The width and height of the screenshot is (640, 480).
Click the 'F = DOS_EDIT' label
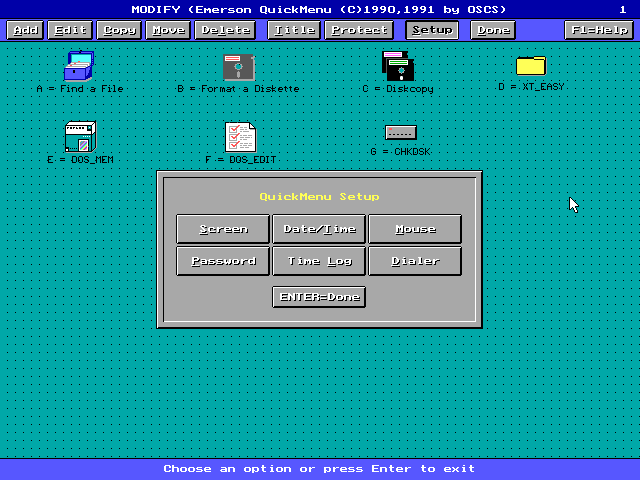coord(241,160)
